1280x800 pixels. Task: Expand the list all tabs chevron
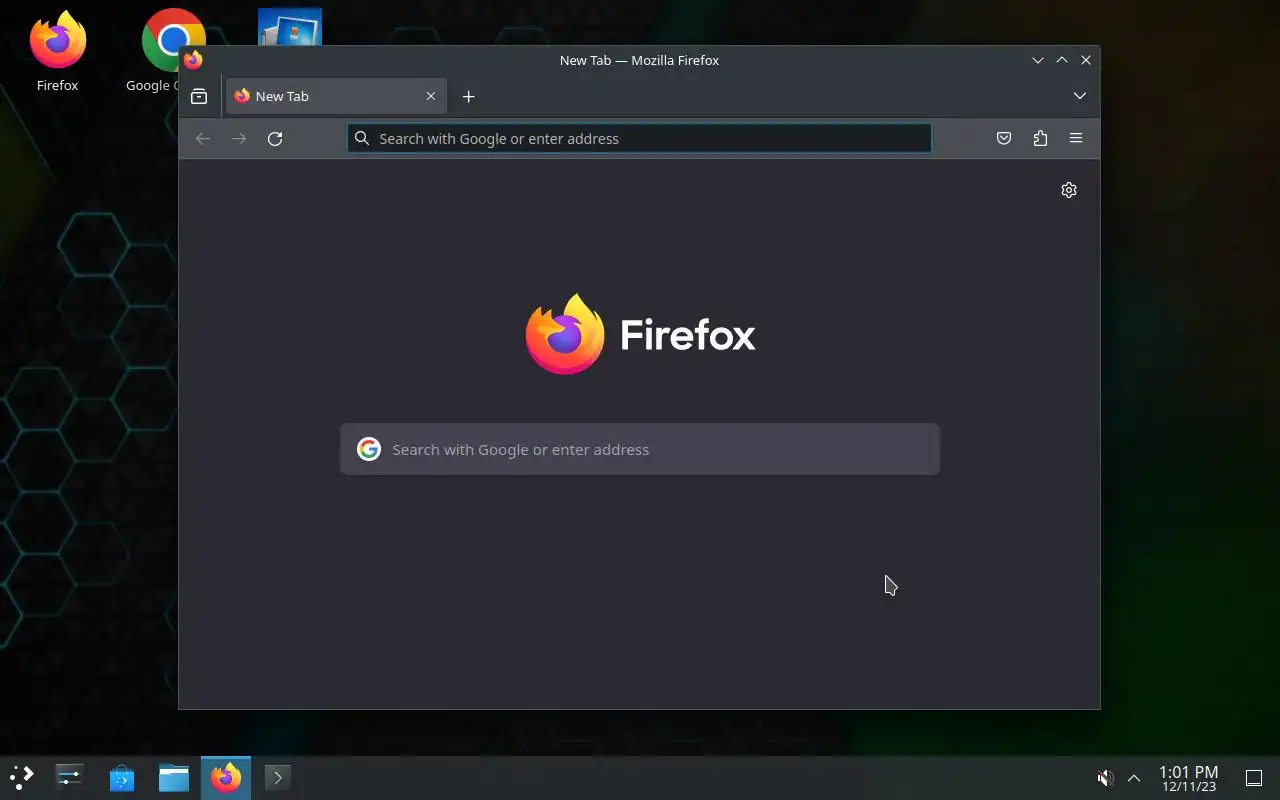[1080, 96]
